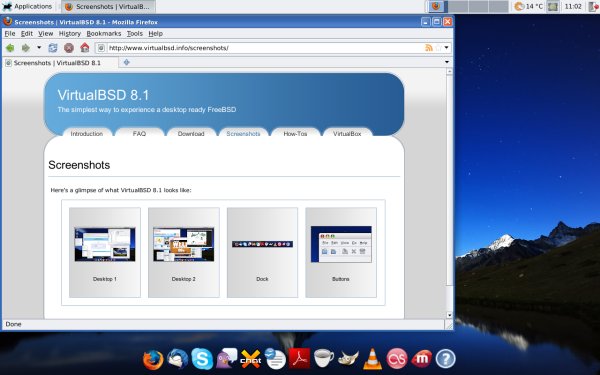Expand the address bar URL history dropdown
The image size is (600, 375).
pyautogui.click(x=447, y=48)
